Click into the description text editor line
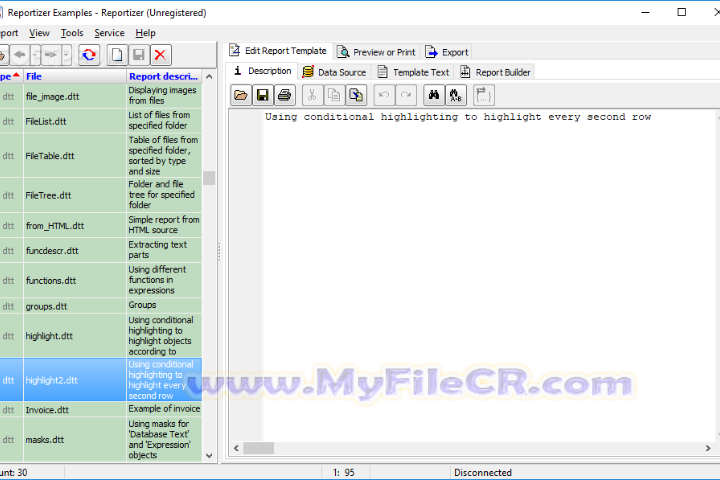 tap(458, 117)
